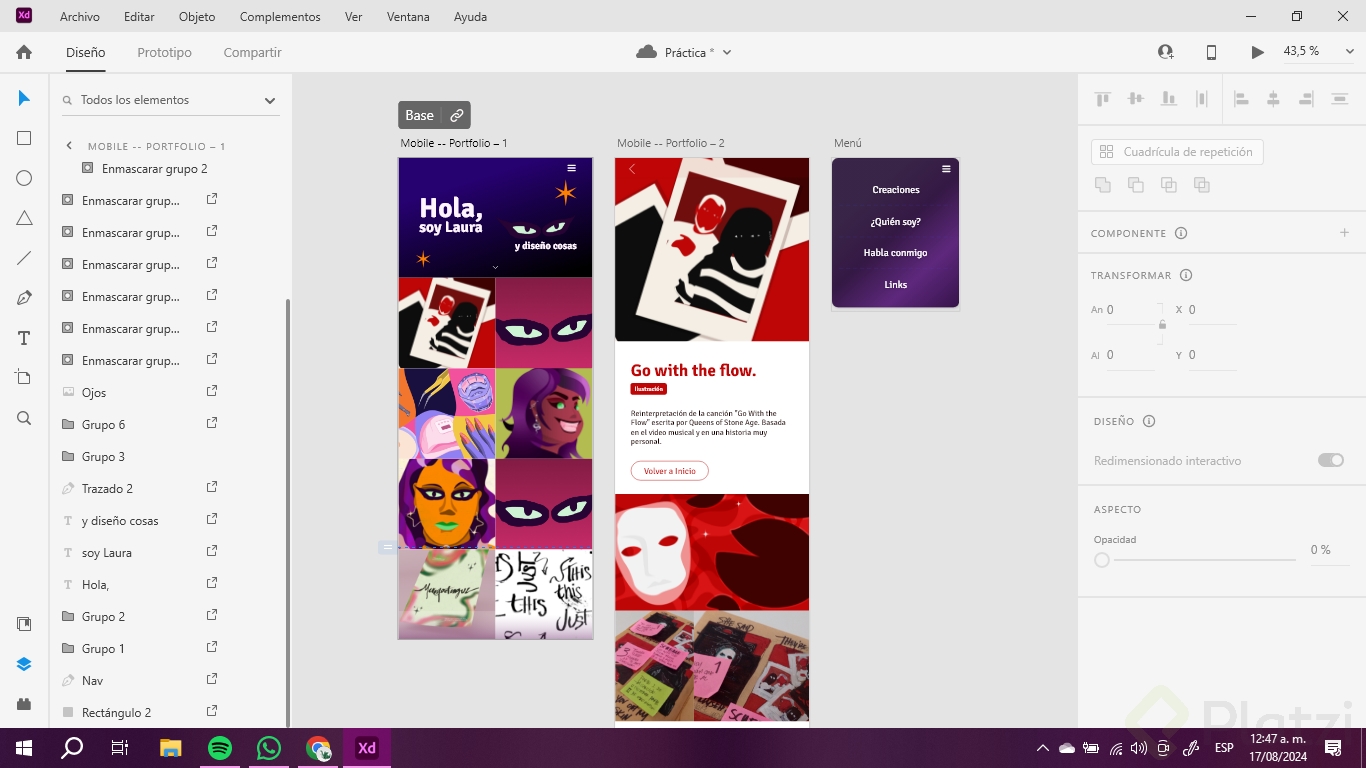Click Creaciones in the Menú artboard

click(896, 190)
